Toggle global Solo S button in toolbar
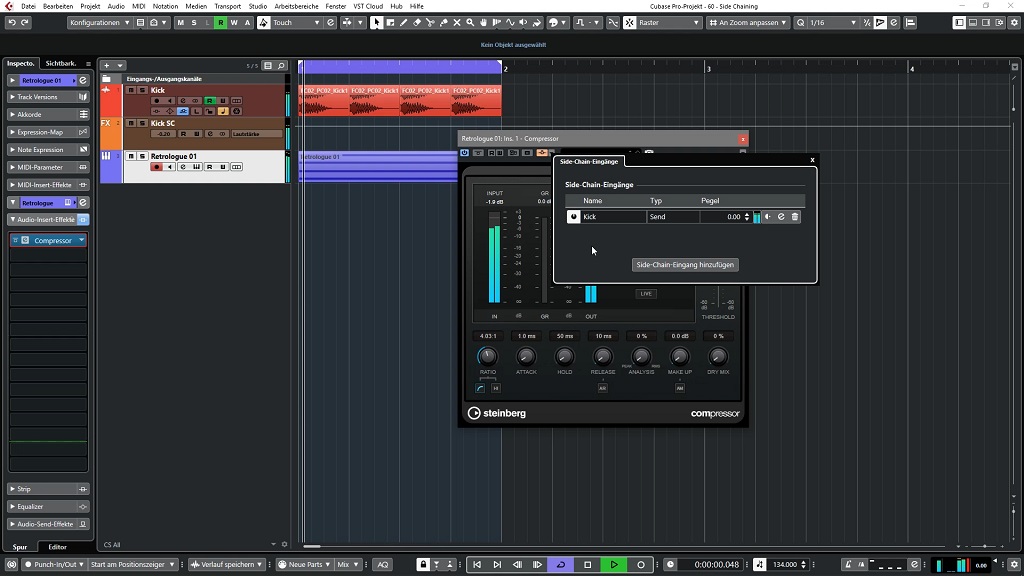Viewport: 1024px width, 576px height. pyautogui.click(x=194, y=23)
